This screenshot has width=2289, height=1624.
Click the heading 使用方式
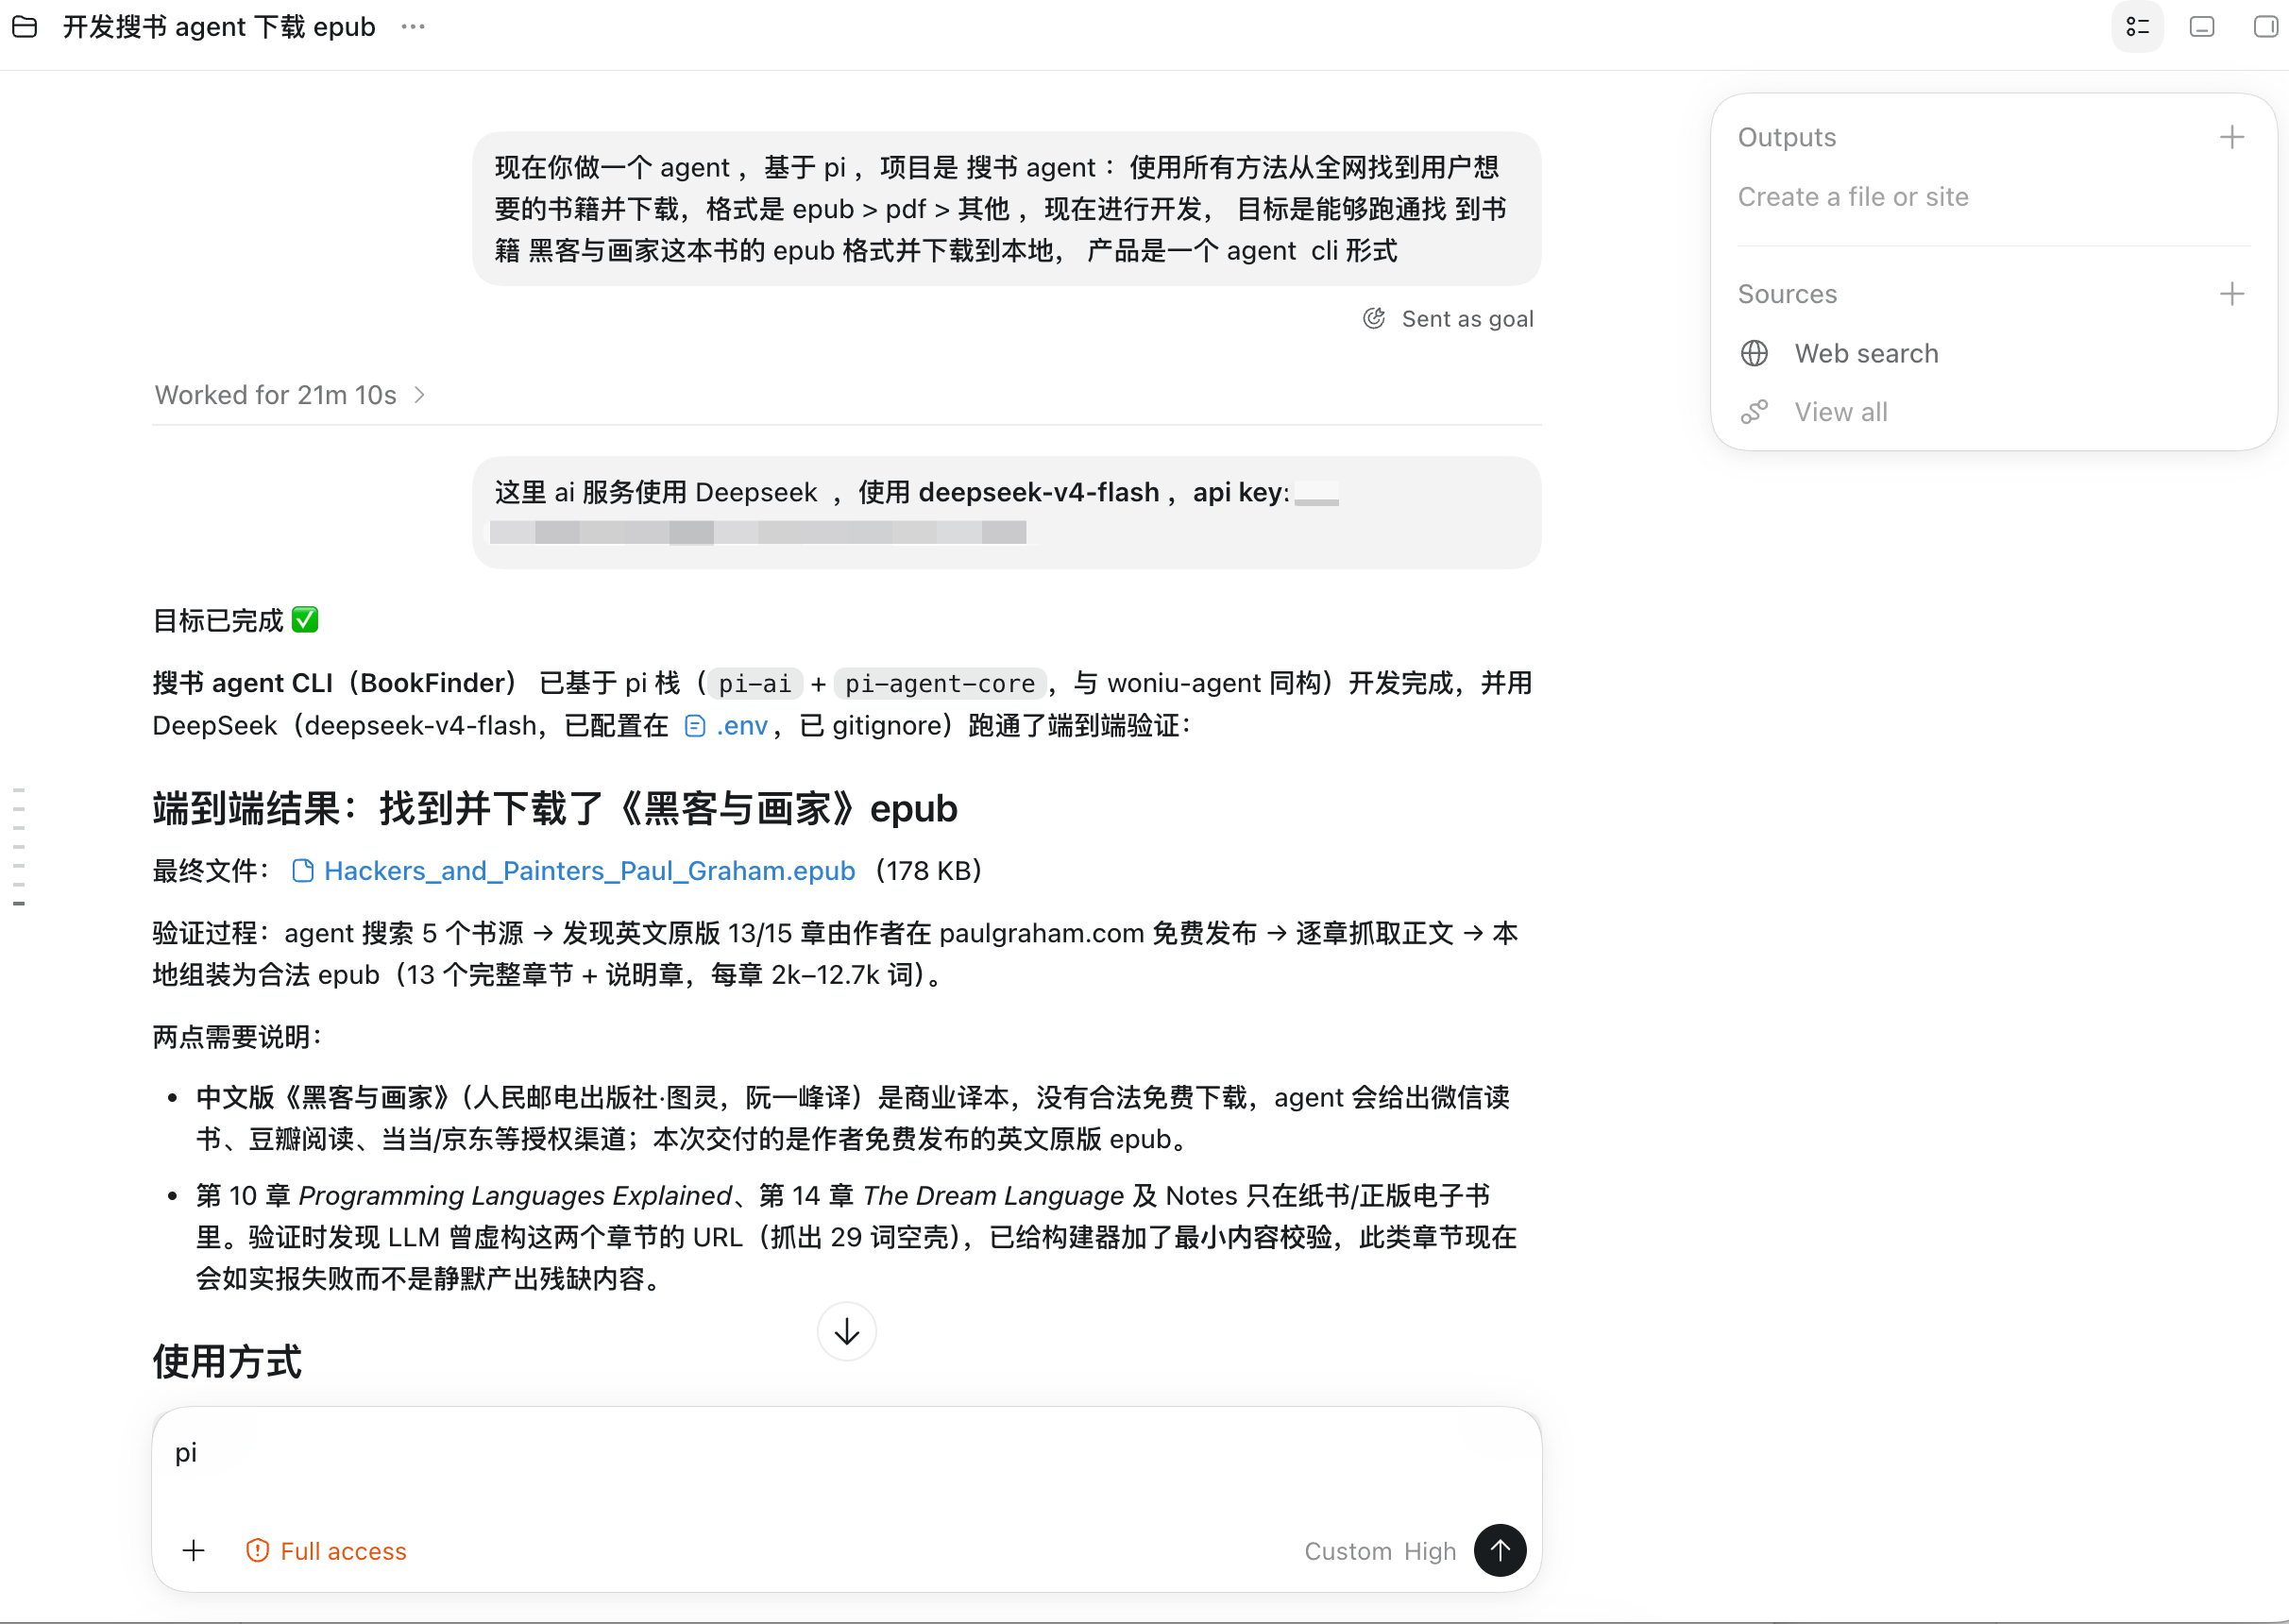(227, 1362)
